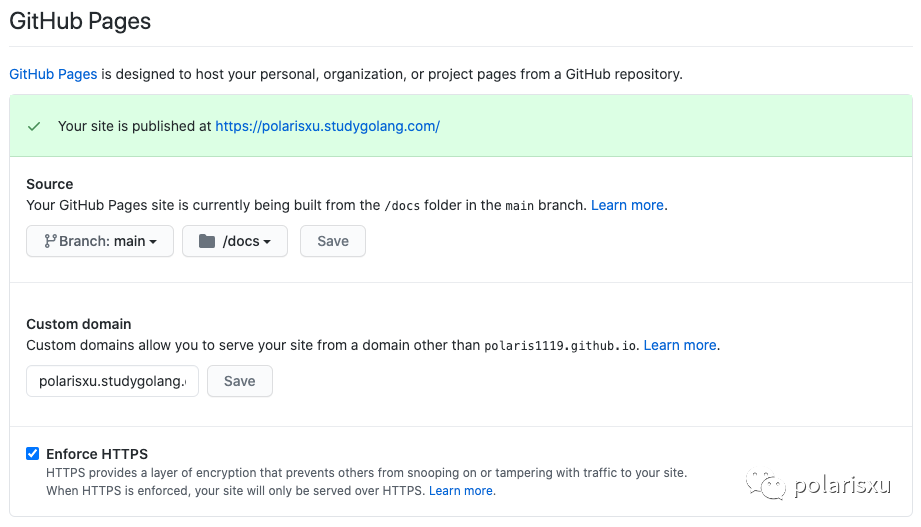Click the caret arrow after Branch: main

[x=153, y=242]
